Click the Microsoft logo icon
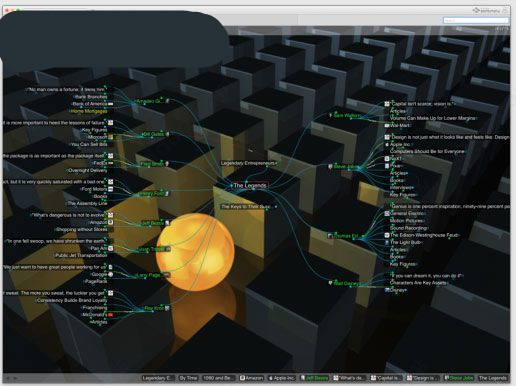This screenshot has width=516, height=386. point(111,137)
